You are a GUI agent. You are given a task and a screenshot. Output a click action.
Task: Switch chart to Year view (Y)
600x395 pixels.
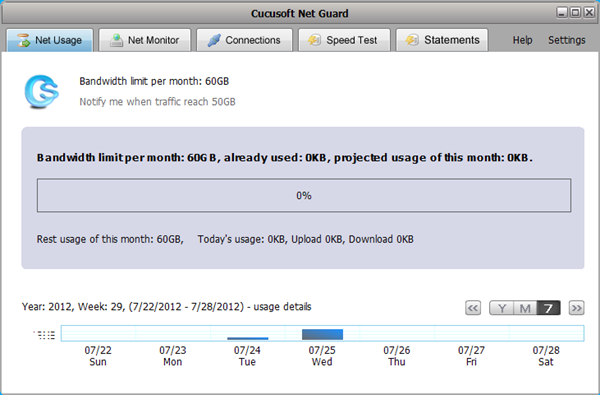(x=501, y=308)
